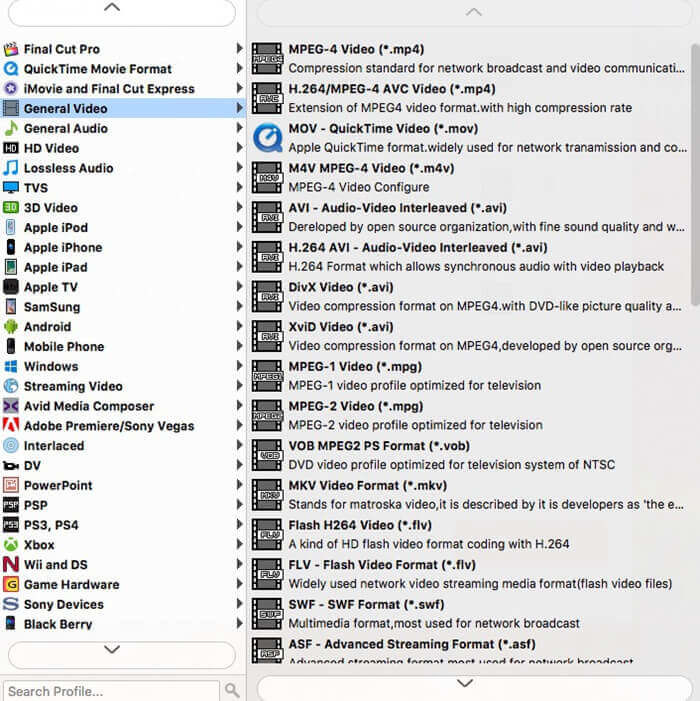Expand the PS3, PS4 submenu arrow

pos(239,524)
